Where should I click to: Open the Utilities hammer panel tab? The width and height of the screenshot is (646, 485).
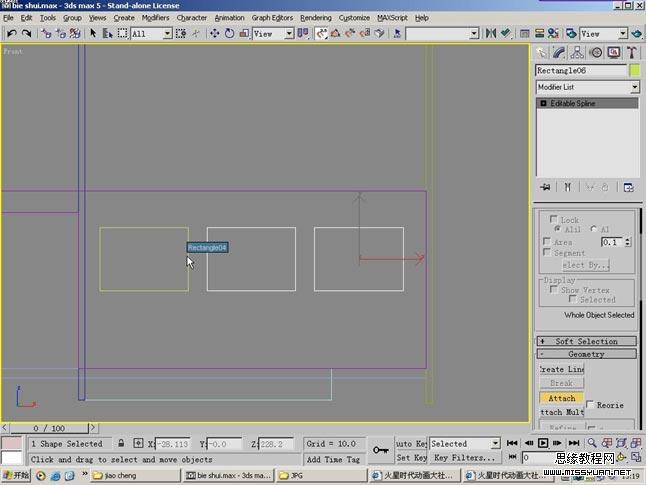[x=631, y=53]
